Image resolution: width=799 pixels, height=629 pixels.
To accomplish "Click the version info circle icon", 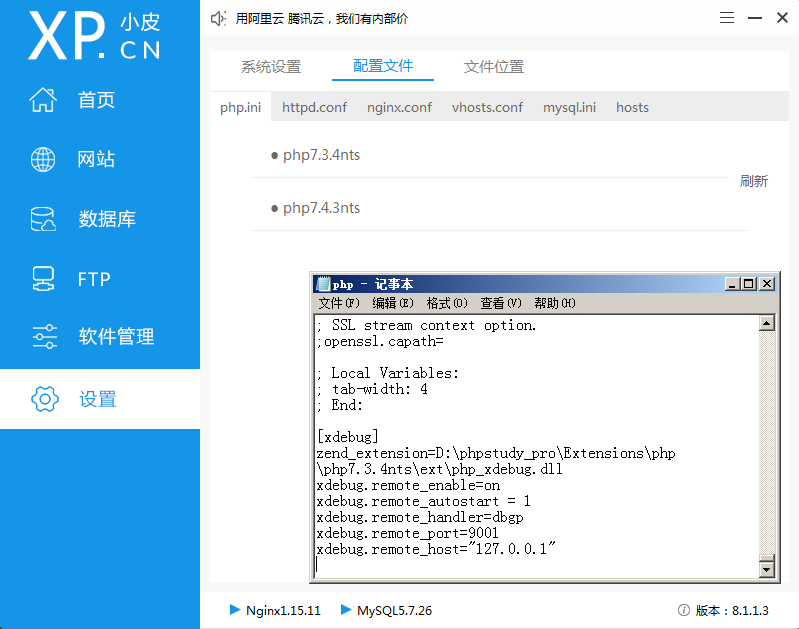I will coord(684,610).
